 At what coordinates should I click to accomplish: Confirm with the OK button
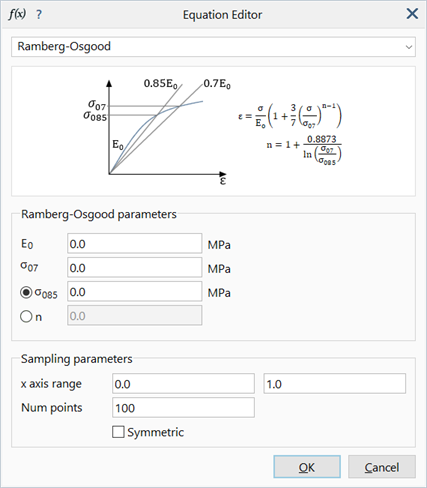[307, 467]
